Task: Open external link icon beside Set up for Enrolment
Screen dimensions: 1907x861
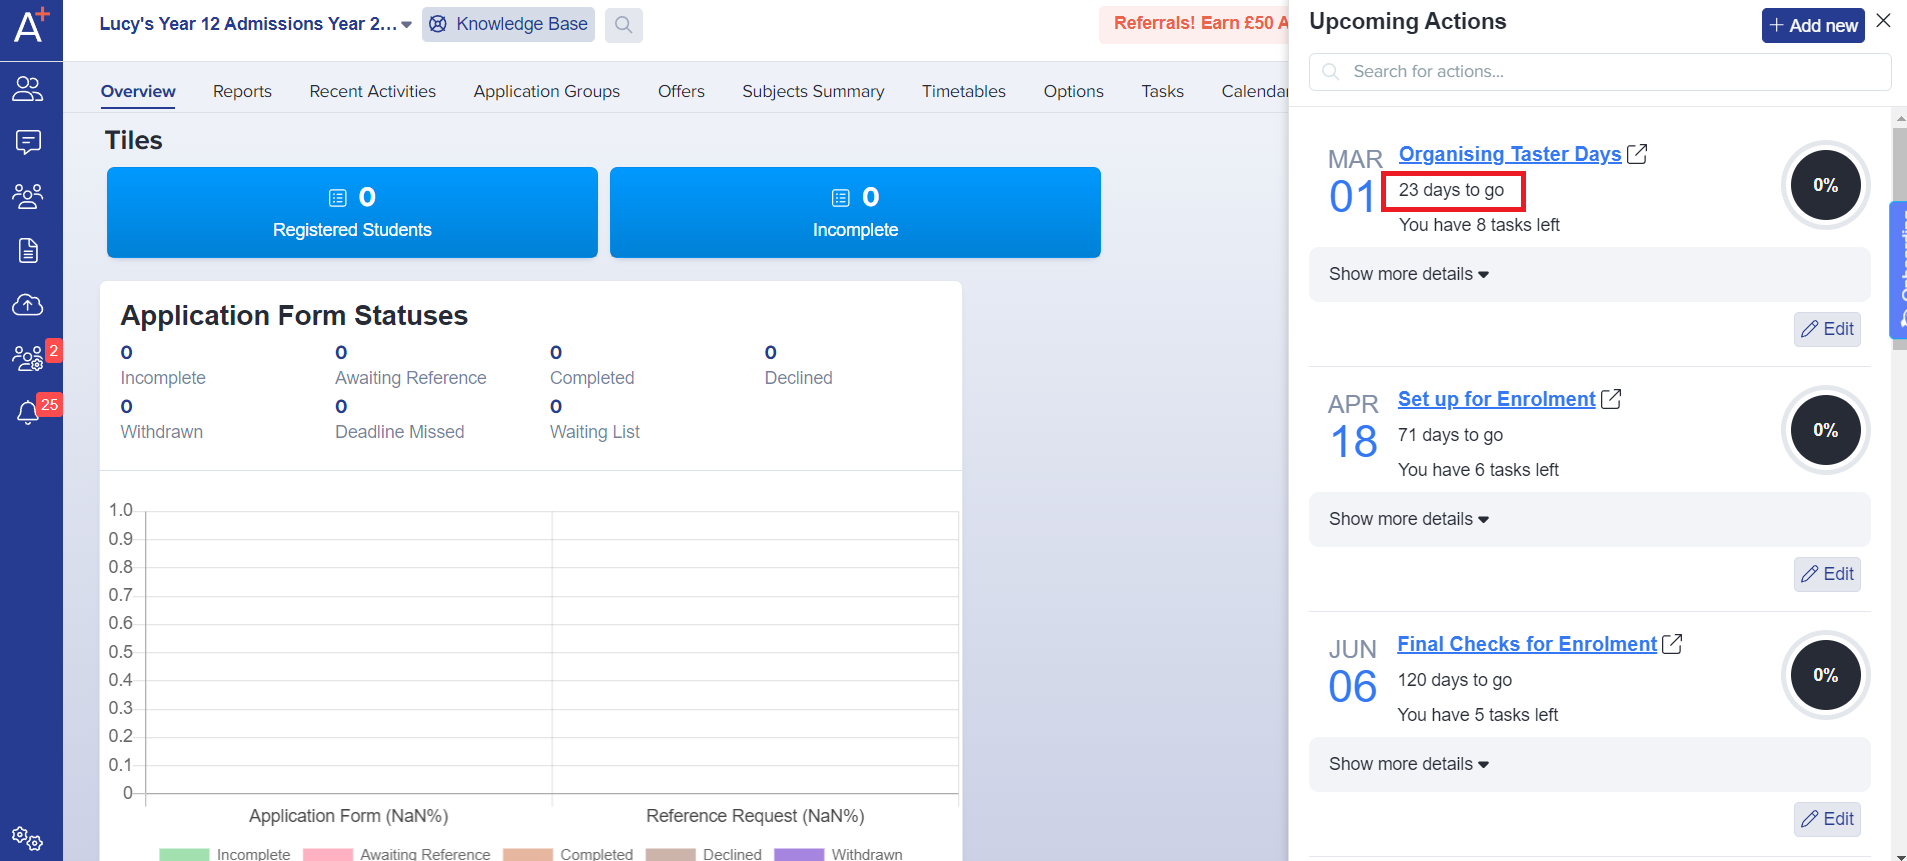Action: (1611, 399)
